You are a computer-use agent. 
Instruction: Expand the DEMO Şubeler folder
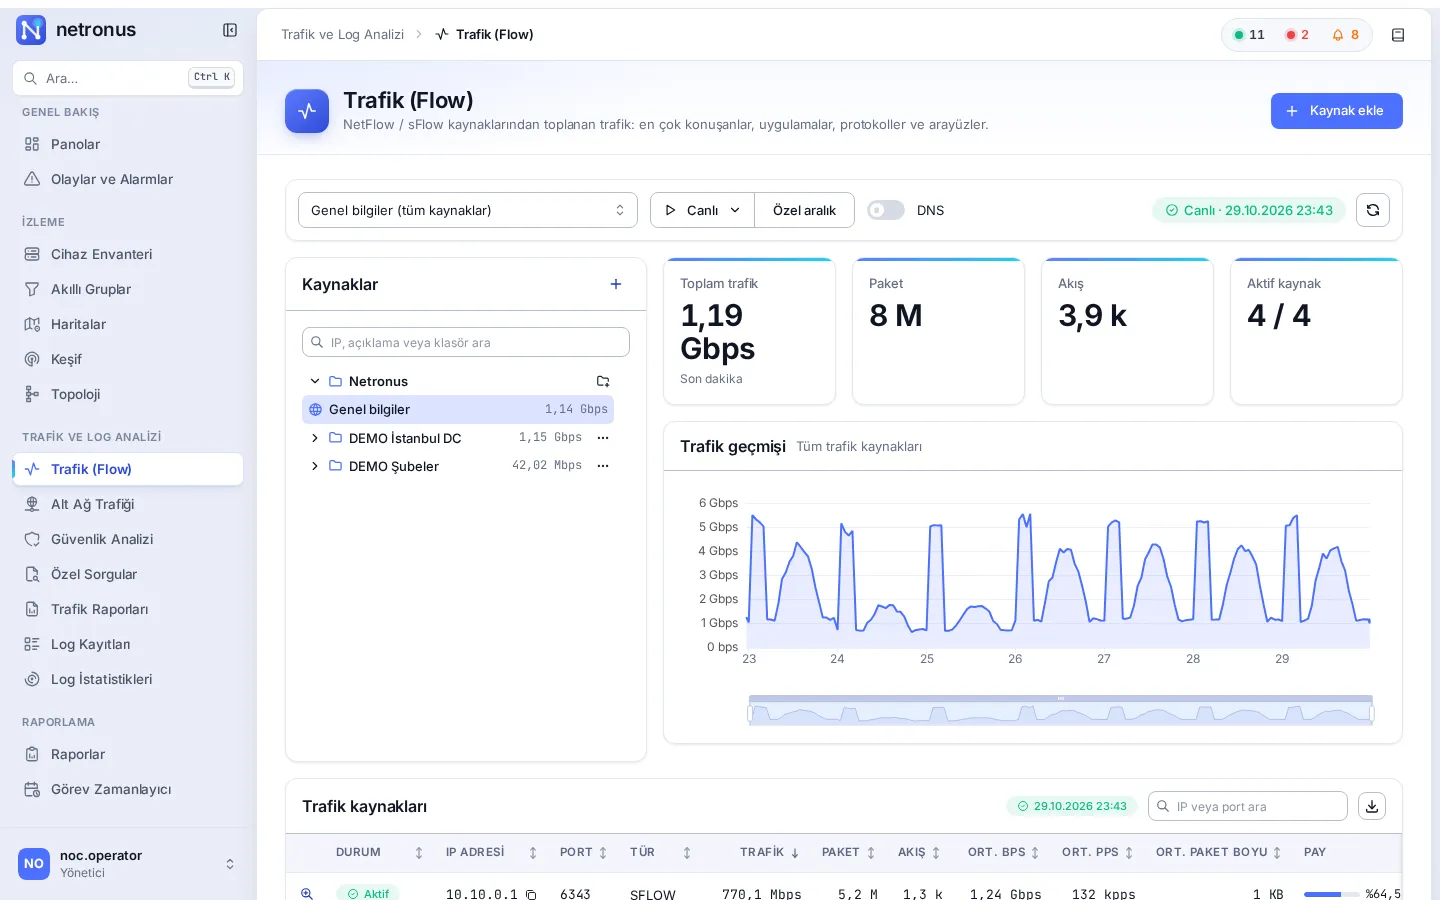point(315,466)
